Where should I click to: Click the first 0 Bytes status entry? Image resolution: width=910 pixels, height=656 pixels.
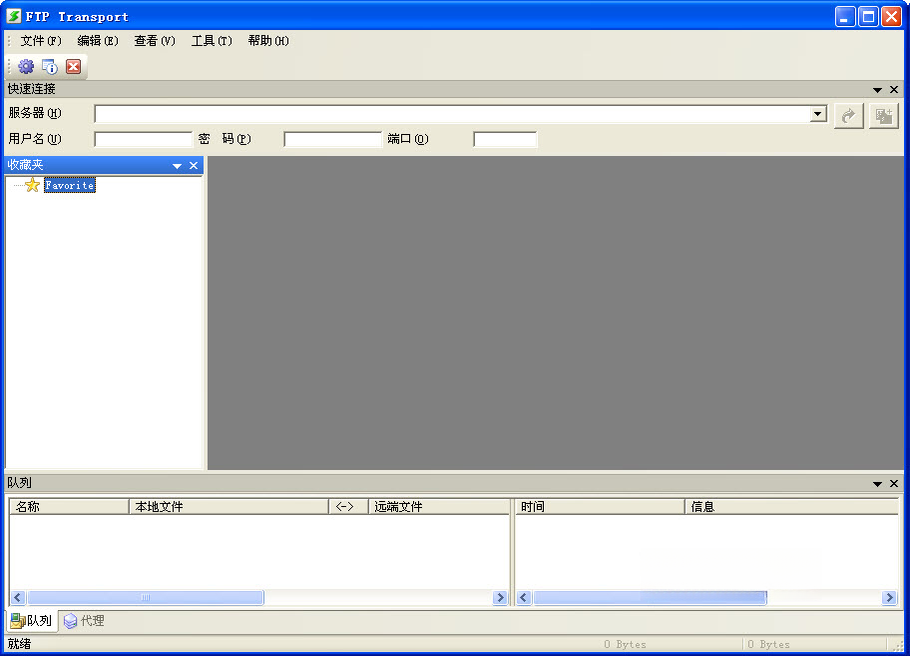pos(625,644)
